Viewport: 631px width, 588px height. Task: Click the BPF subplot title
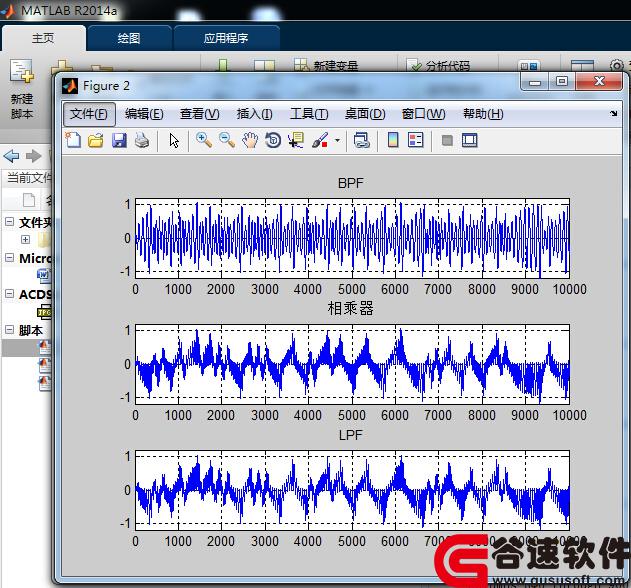coord(351,184)
